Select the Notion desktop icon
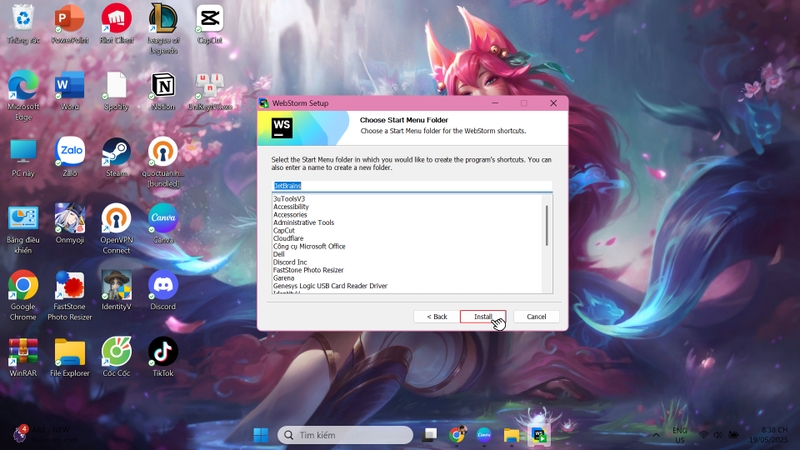 [163, 90]
